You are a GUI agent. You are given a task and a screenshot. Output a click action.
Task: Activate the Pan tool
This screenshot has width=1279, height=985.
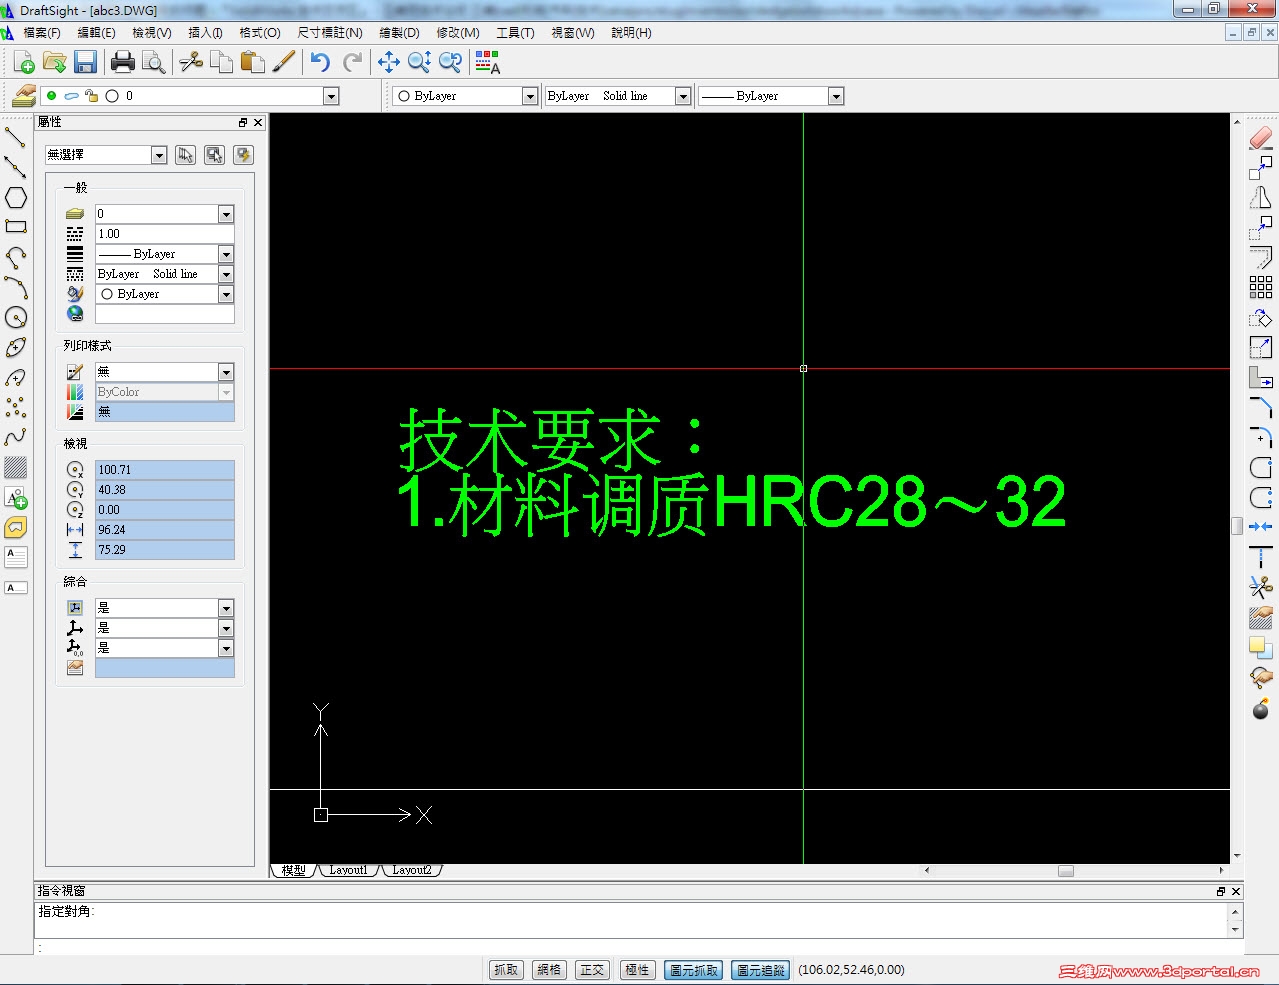[388, 63]
